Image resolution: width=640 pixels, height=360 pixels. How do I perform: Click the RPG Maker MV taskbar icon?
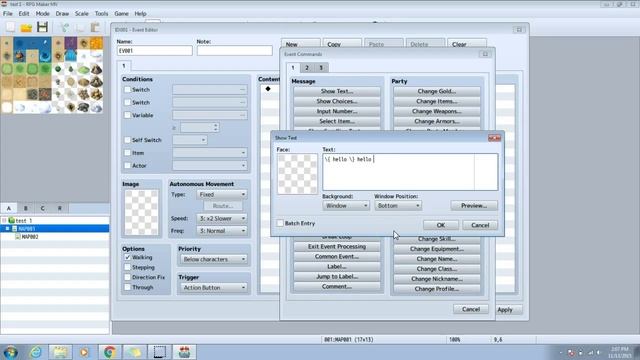pos(184,352)
